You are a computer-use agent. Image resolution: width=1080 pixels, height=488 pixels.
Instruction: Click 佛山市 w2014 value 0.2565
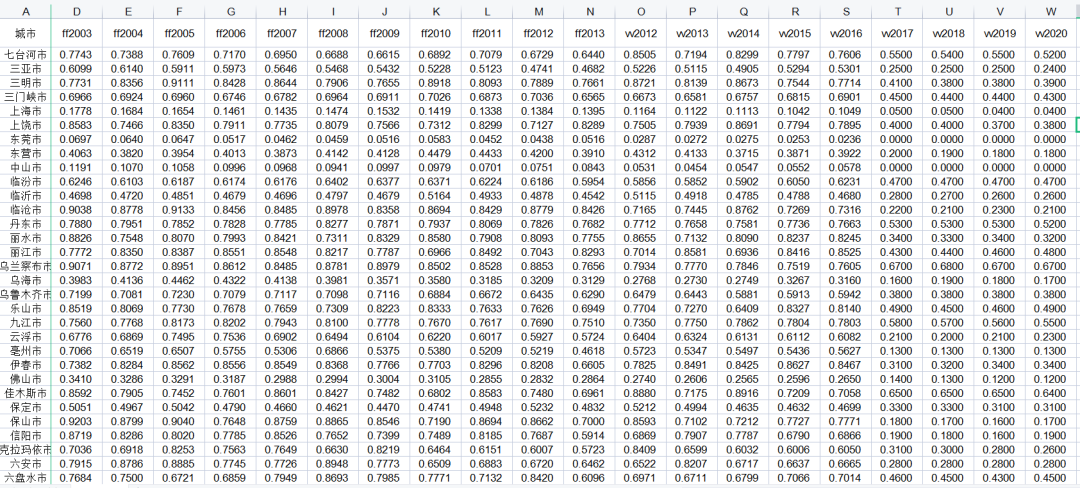click(744, 379)
